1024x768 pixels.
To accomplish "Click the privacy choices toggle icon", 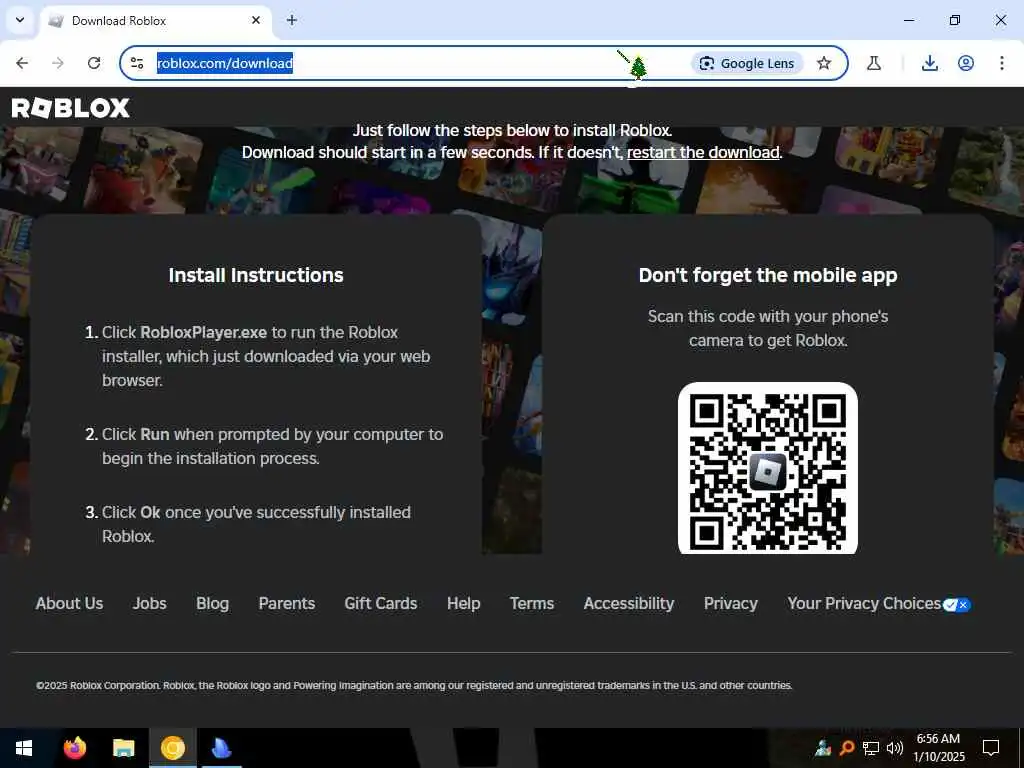I will [x=957, y=605].
